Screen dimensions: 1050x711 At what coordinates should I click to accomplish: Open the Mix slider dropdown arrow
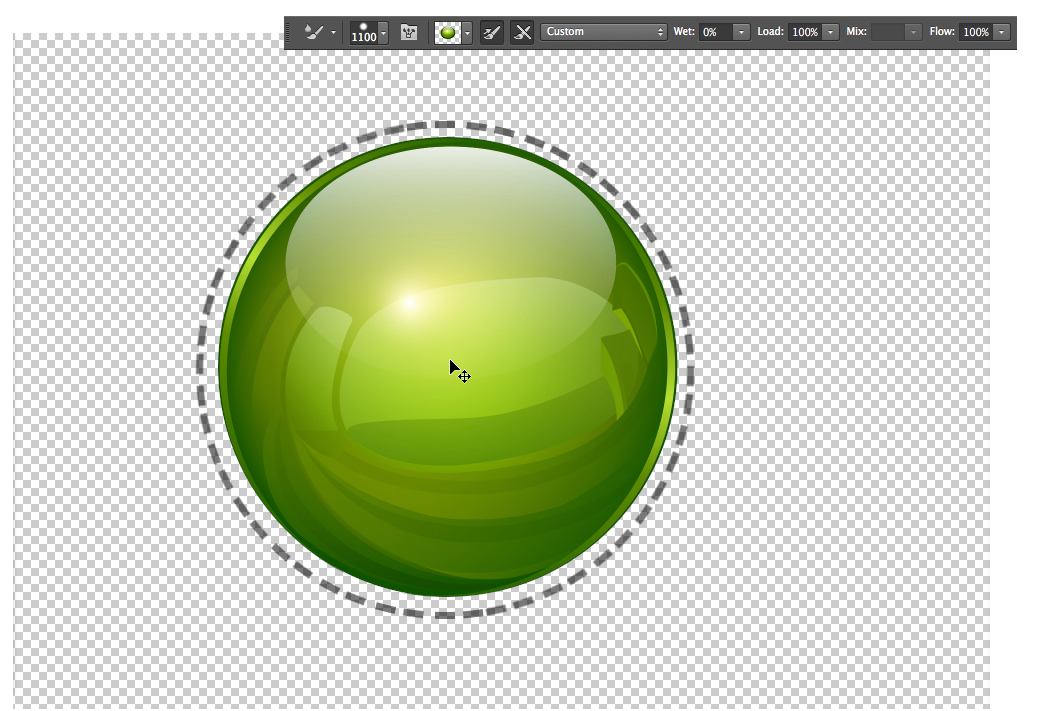(x=913, y=31)
